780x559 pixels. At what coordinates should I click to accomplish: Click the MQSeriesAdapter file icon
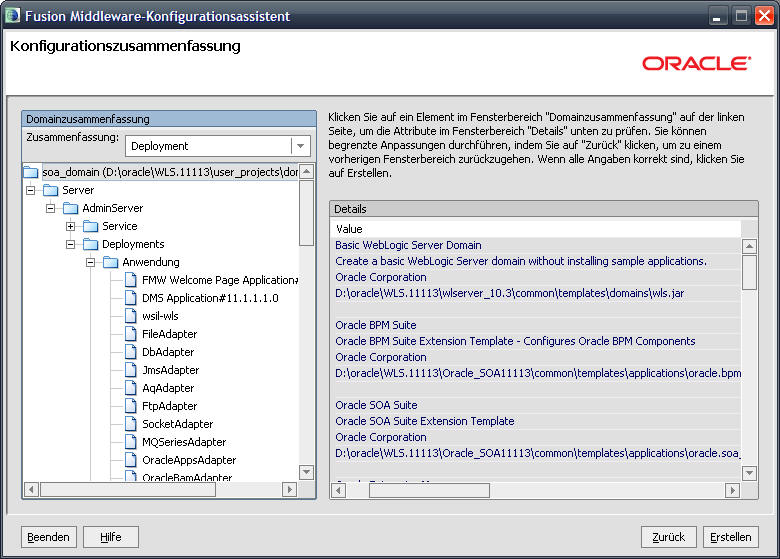[x=131, y=442]
